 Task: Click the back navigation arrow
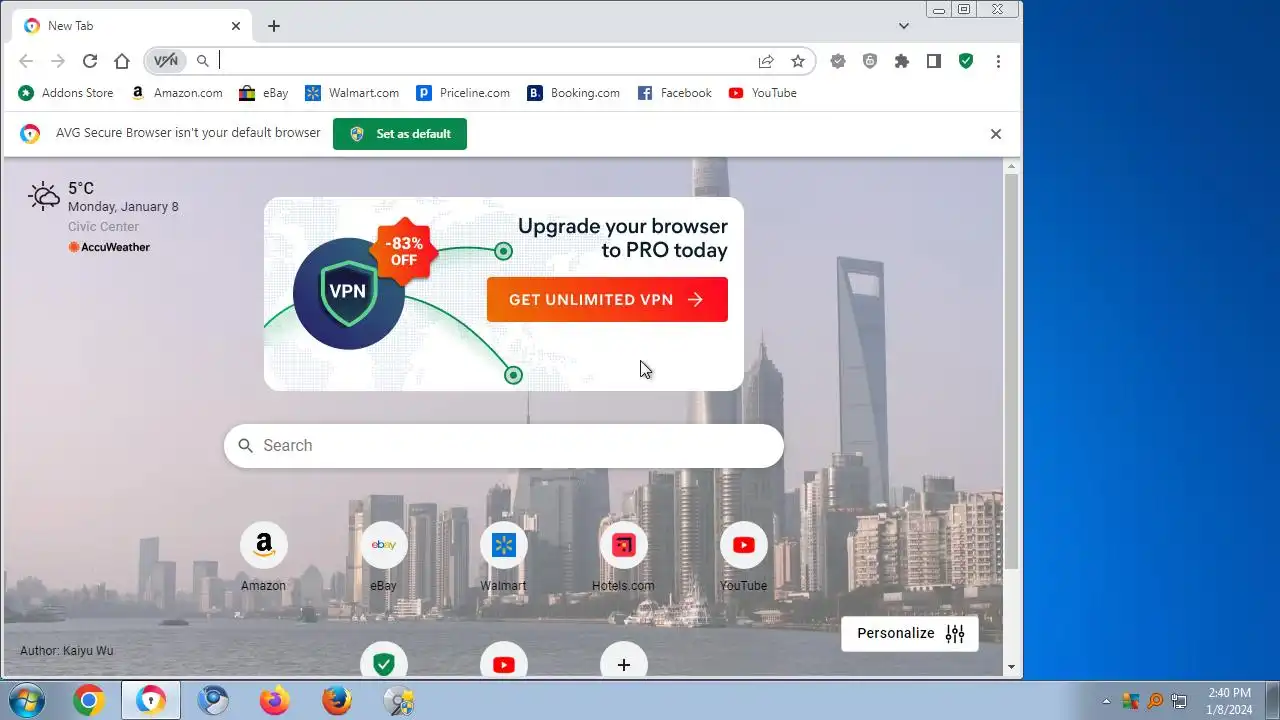point(27,61)
